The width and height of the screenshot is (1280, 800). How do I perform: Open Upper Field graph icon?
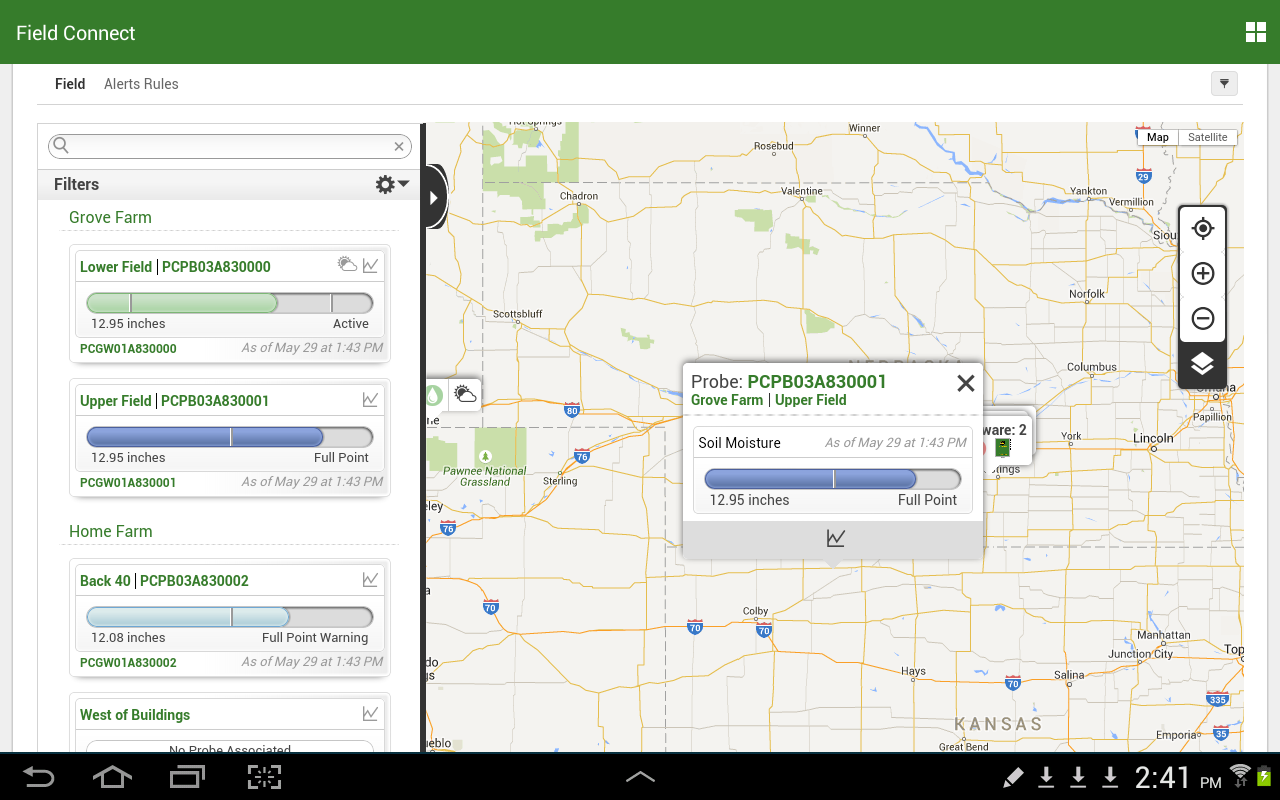(371, 399)
